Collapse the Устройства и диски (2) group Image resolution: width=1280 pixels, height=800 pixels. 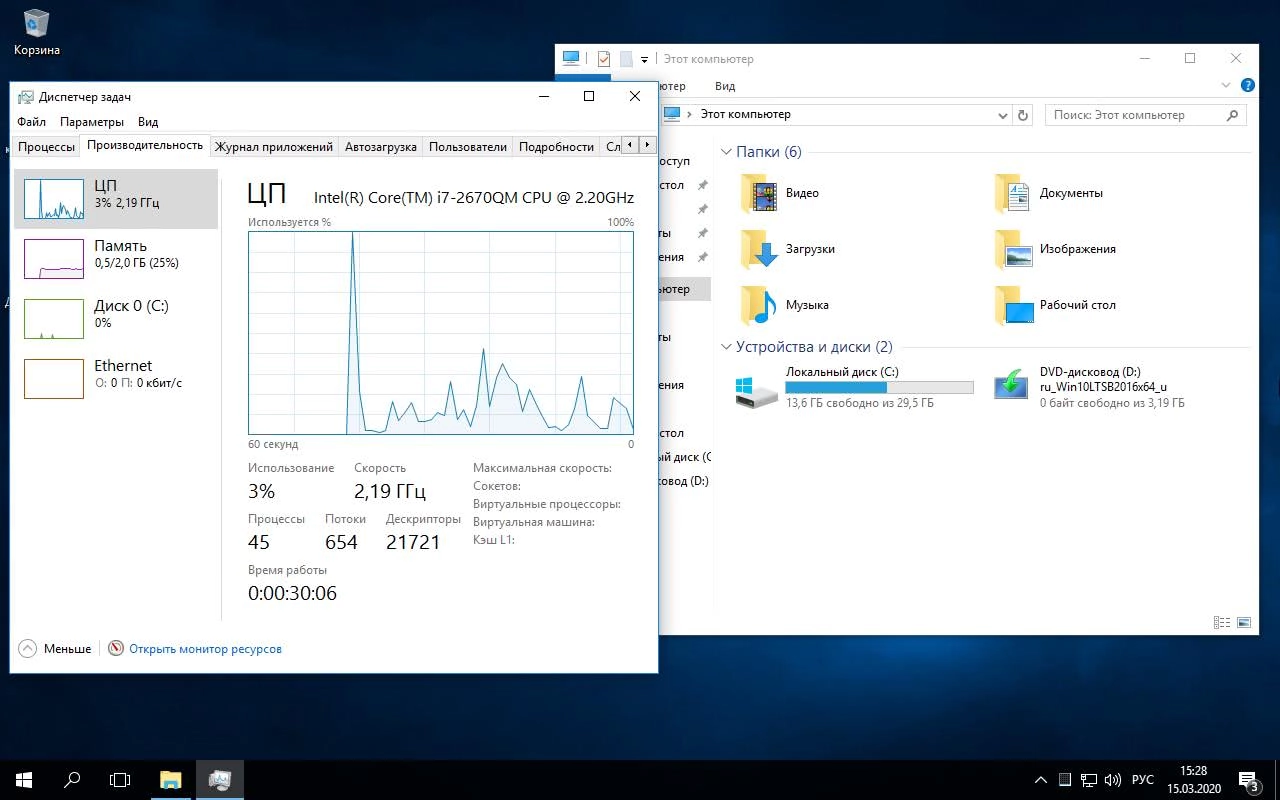726,347
